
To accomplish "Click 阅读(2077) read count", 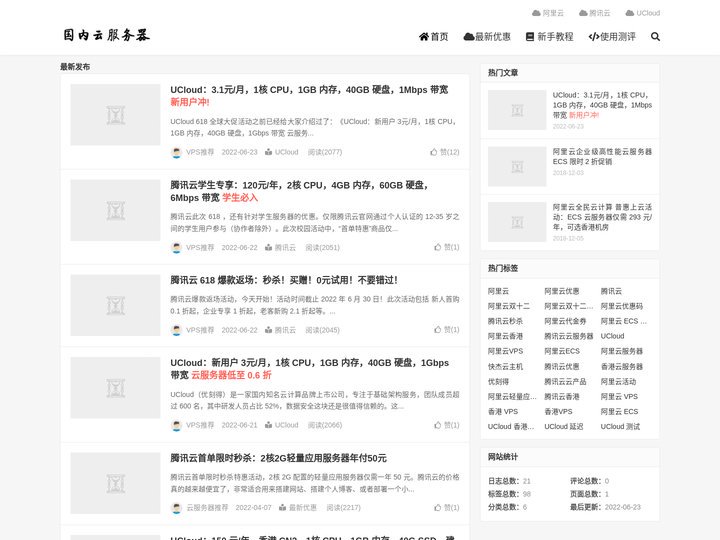I will pos(325,152).
